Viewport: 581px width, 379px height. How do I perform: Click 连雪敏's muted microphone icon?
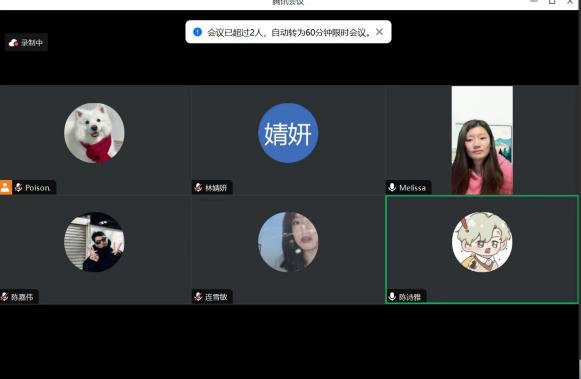pyautogui.click(x=198, y=296)
